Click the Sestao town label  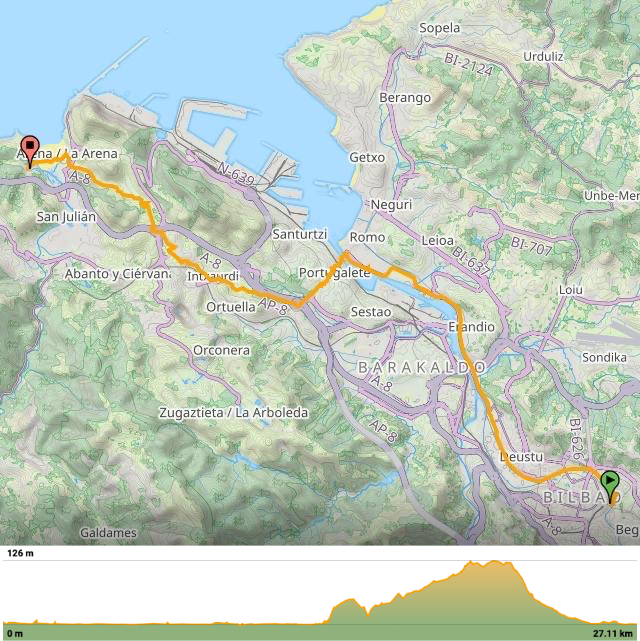(371, 312)
